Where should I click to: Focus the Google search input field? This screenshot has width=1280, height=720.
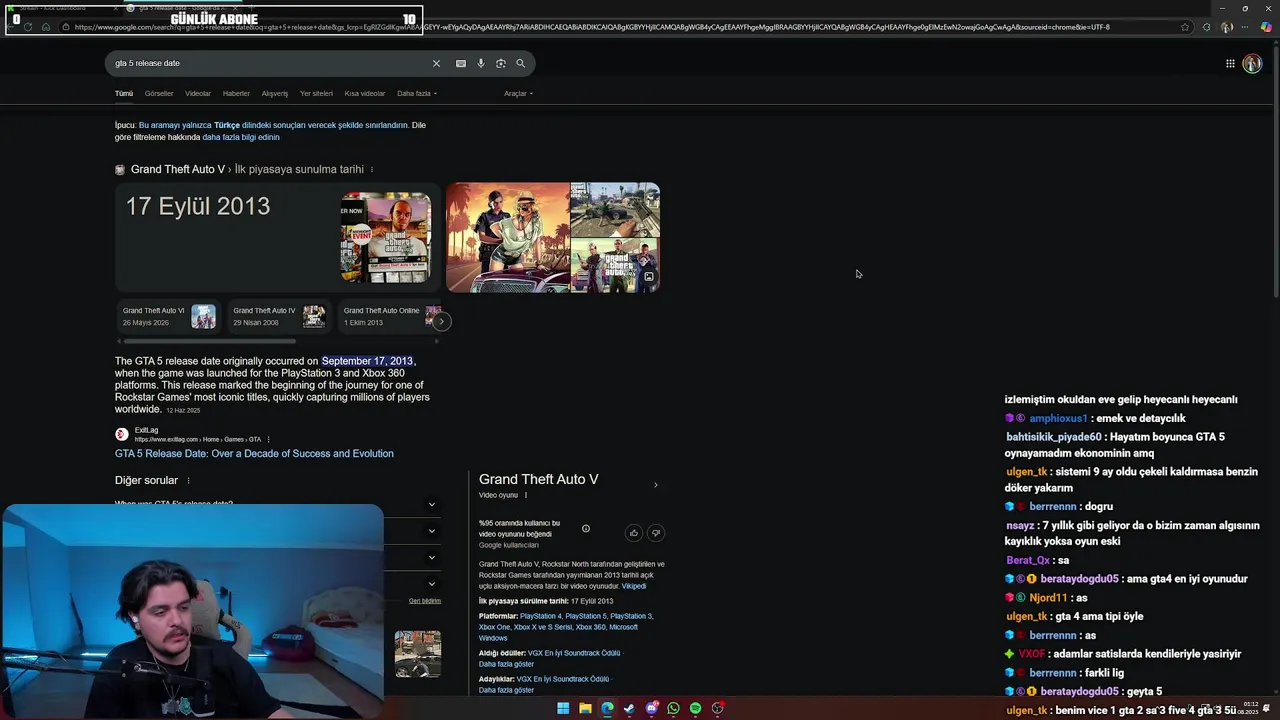270,63
